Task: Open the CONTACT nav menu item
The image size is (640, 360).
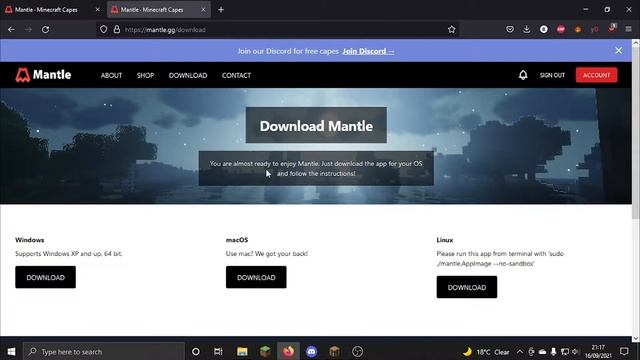Action: pyautogui.click(x=236, y=76)
